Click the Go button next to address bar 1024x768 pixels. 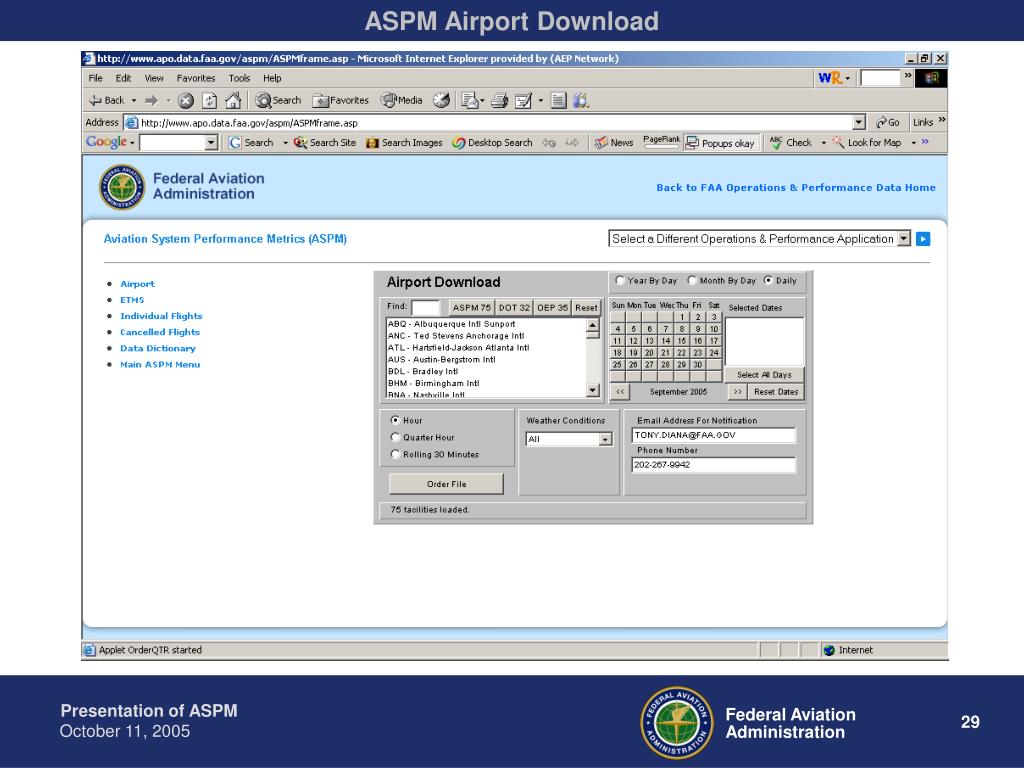tap(888, 122)
